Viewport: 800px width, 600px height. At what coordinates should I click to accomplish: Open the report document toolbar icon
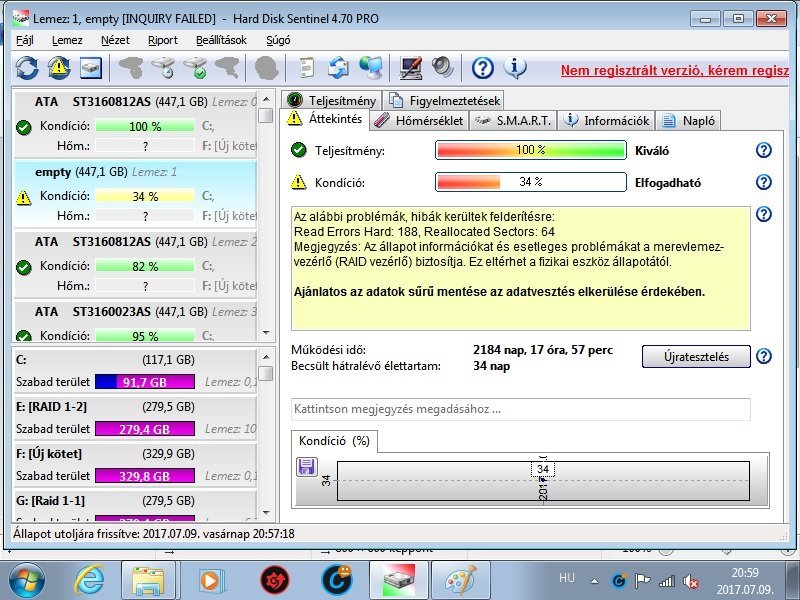[306, 68]
